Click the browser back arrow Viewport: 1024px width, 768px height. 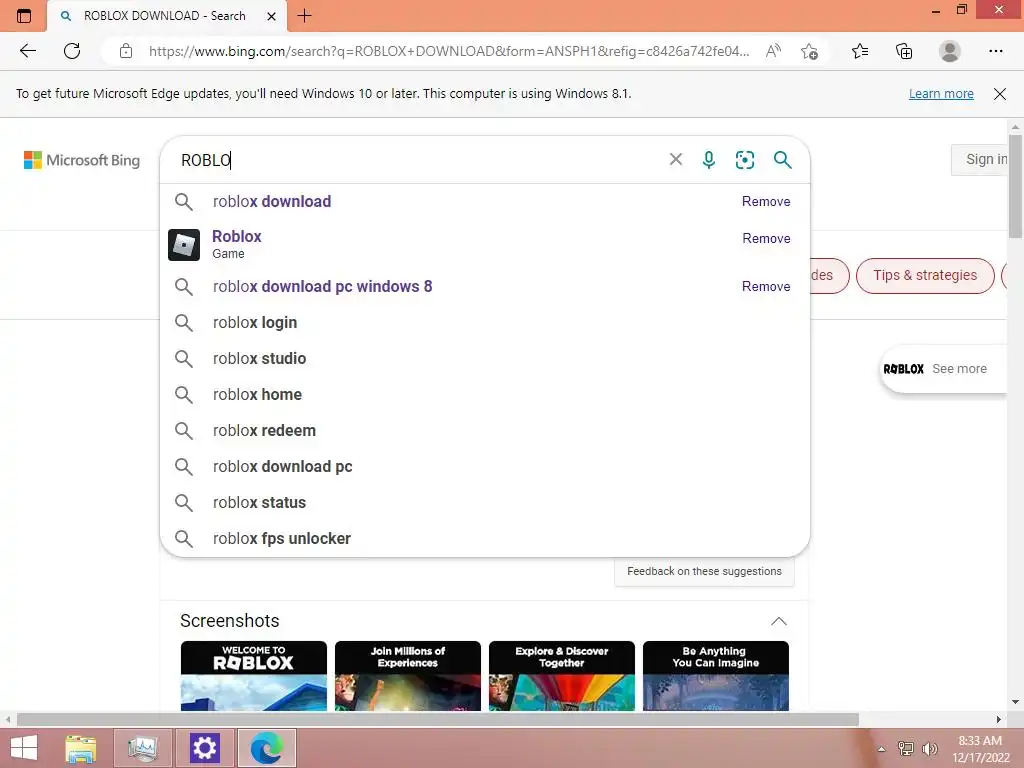(x=28, y=51)
